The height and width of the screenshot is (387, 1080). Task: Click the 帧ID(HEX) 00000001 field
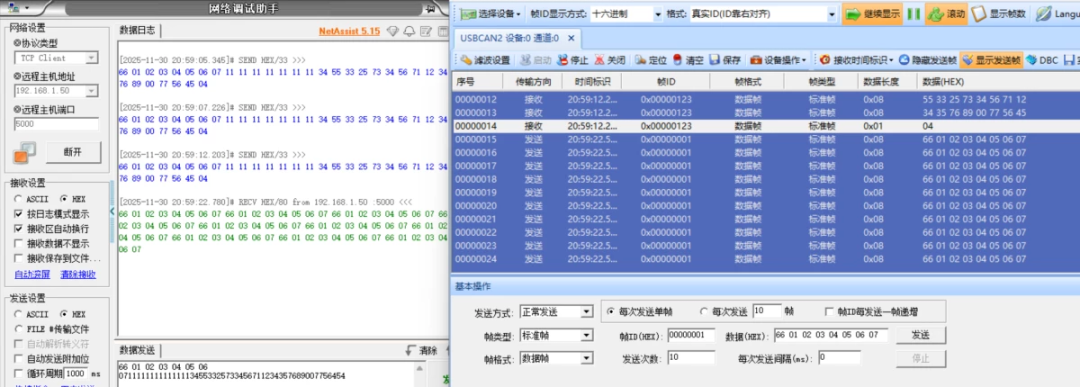coord(692,335)
